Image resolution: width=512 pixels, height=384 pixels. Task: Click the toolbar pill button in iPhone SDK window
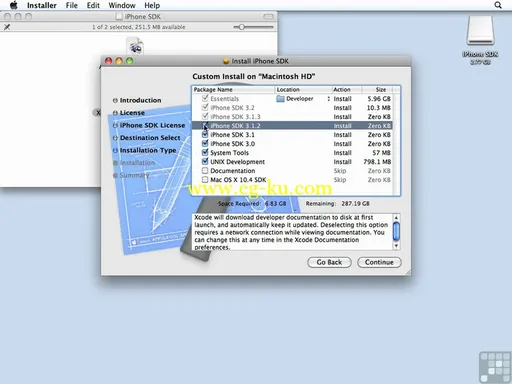(x=268, y=16)
